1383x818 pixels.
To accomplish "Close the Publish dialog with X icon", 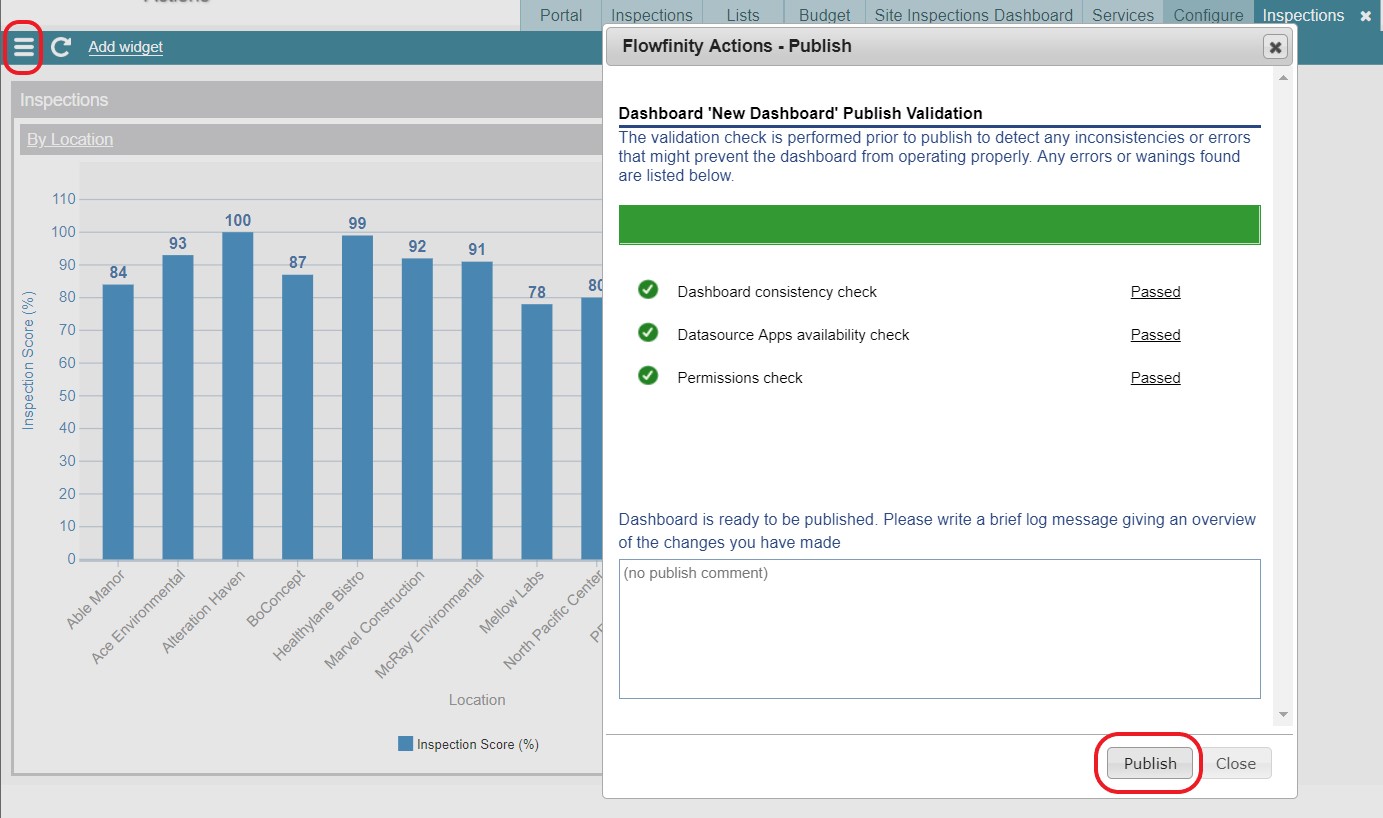I will point(1274,47).
